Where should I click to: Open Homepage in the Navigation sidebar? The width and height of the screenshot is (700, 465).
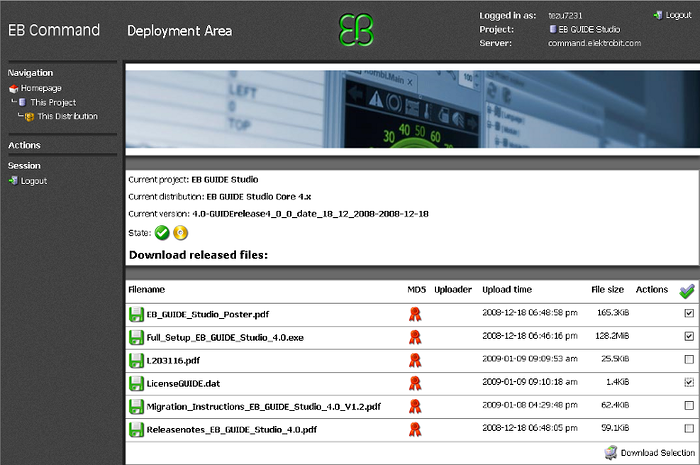click(x=40, y=88)
